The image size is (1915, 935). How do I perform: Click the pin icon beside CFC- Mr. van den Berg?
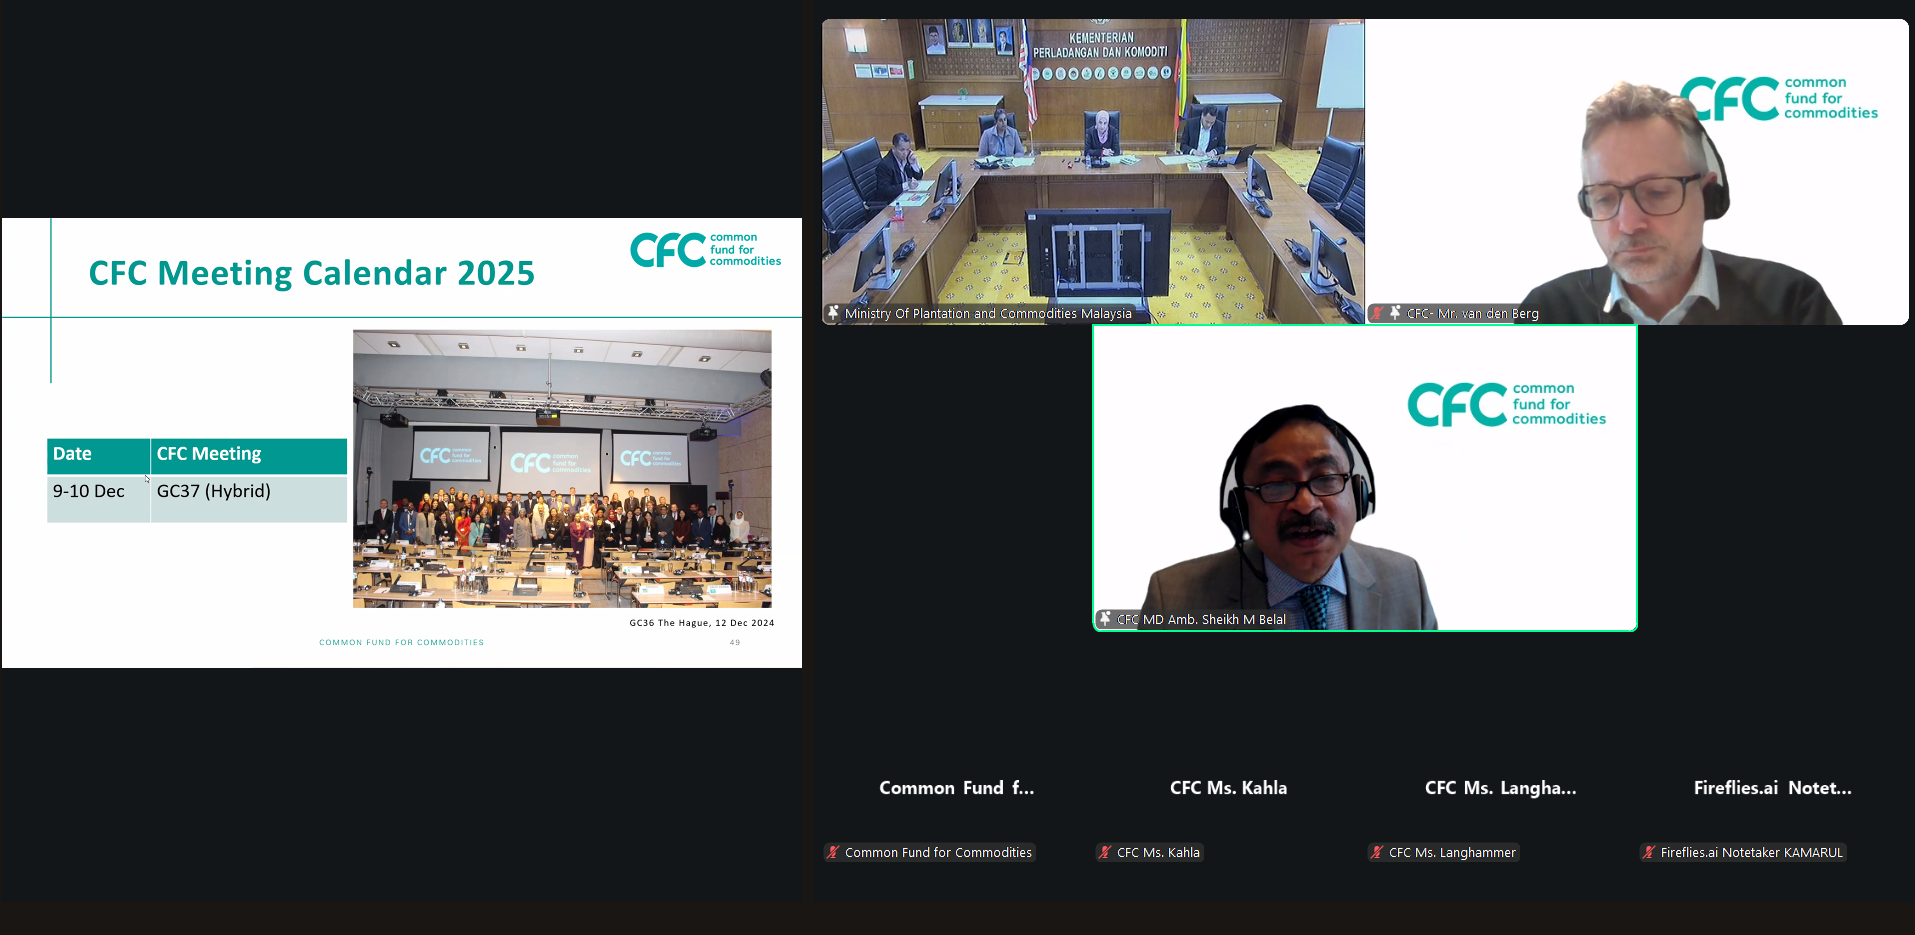click(1395, 313)
